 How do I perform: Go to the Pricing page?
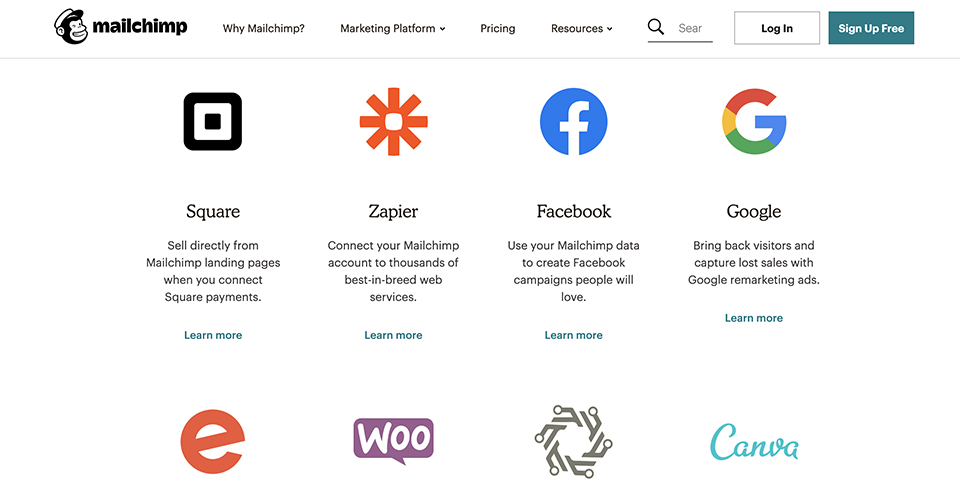click(x=498, y=29)
